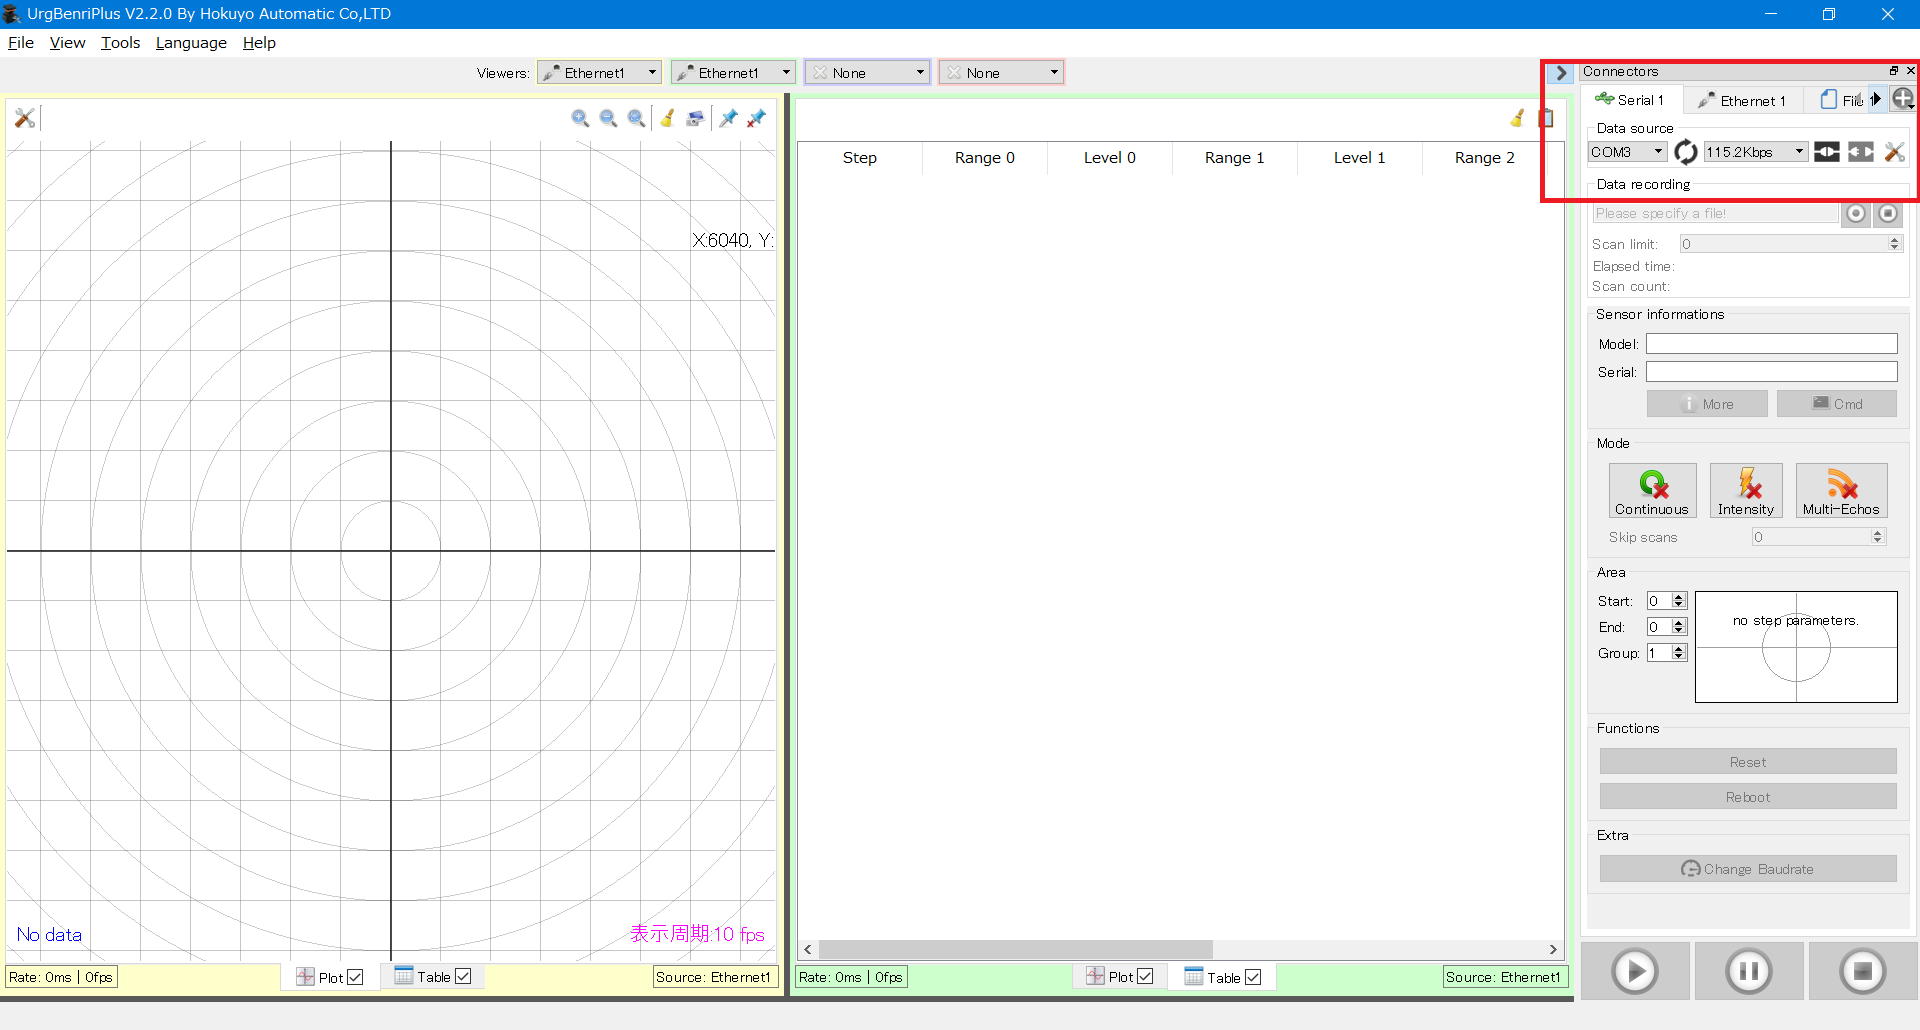1920x1030 pixels.
Task: Start sensor playback with play button
Action: (1636, 971)
